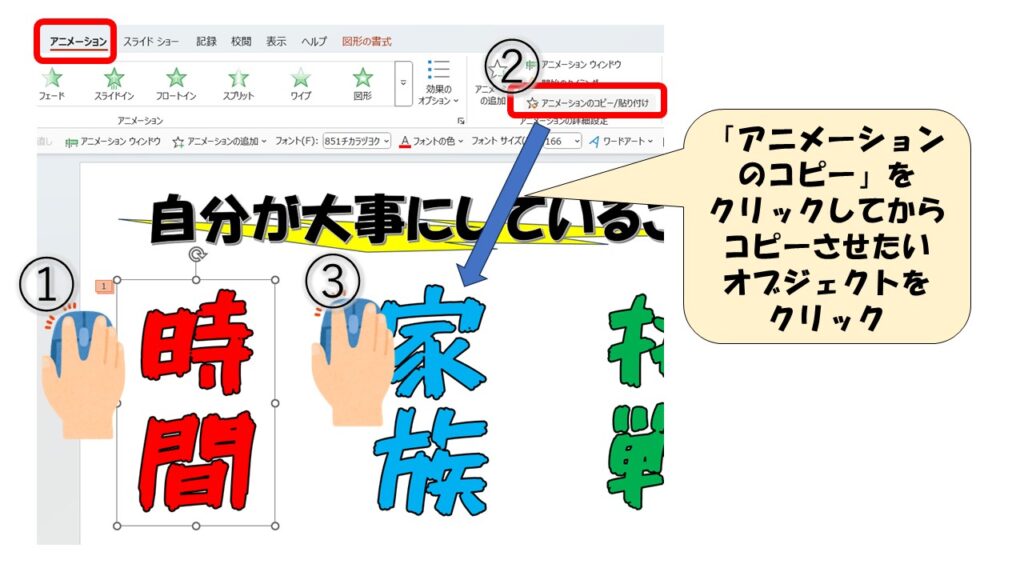Open 効果のオプション dropdown
Screen dimensions: 1024x576
(437, 83)
